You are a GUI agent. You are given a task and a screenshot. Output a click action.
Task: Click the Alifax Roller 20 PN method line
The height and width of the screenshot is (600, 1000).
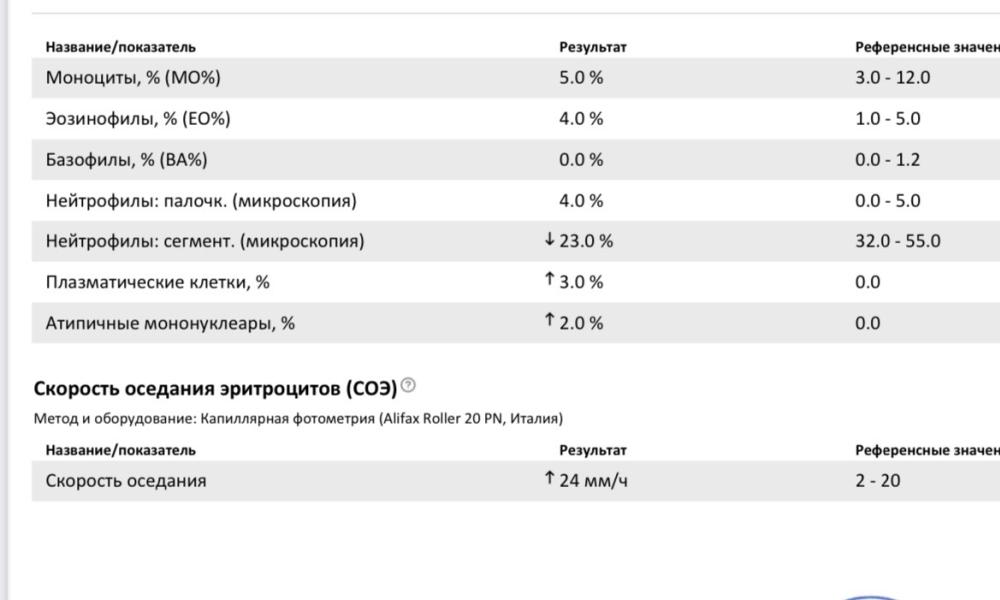[x=298, y=419]
